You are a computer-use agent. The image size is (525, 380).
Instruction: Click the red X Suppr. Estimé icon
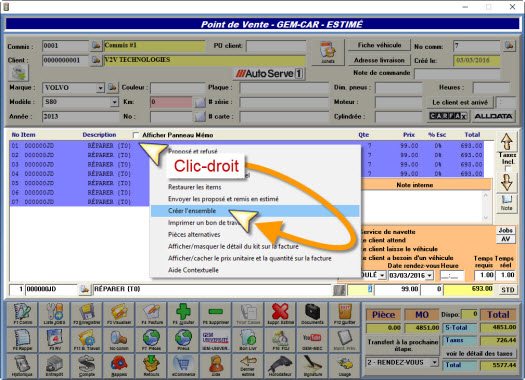click(280, 314)
